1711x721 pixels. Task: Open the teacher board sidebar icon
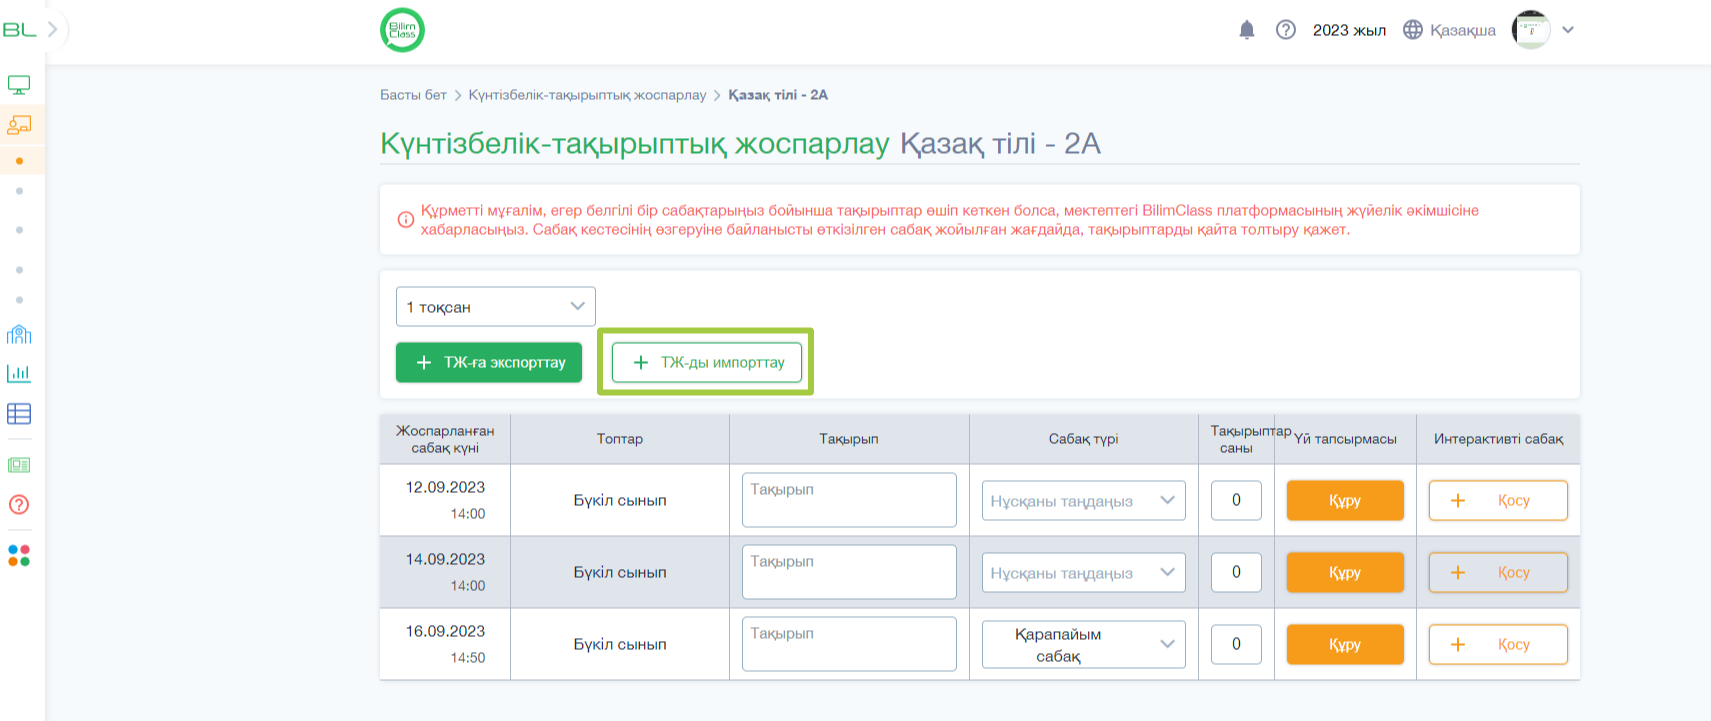tap(19, 125)
